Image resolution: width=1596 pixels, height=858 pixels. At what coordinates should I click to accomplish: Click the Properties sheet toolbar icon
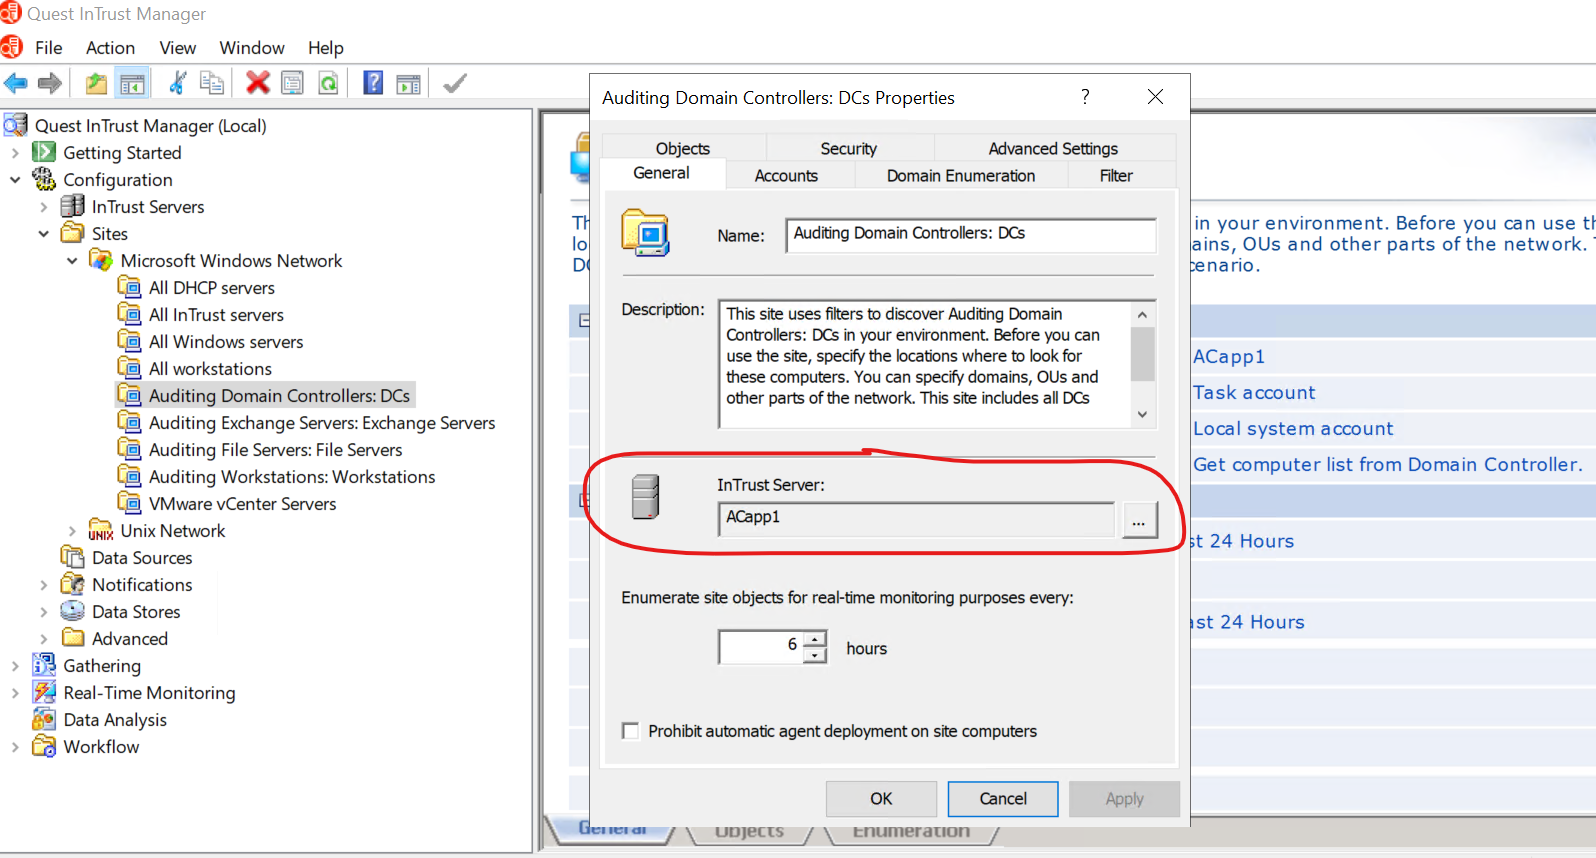click(292, 83)
